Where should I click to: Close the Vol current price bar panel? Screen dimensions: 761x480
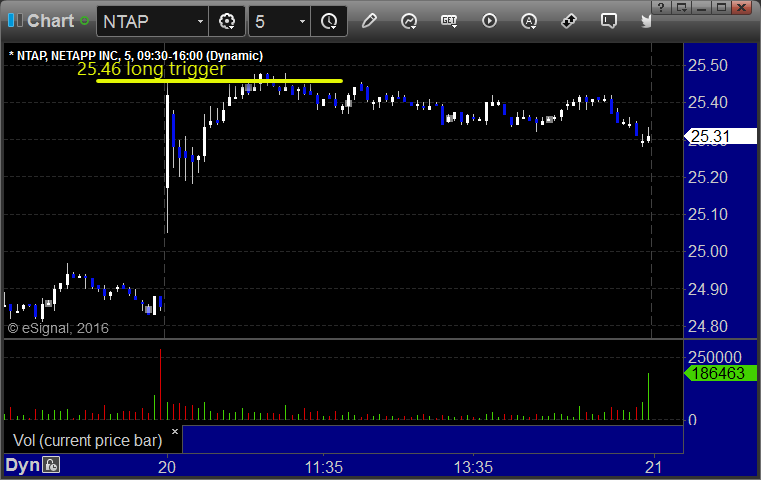pyautogui.click(x=175, y=431)
